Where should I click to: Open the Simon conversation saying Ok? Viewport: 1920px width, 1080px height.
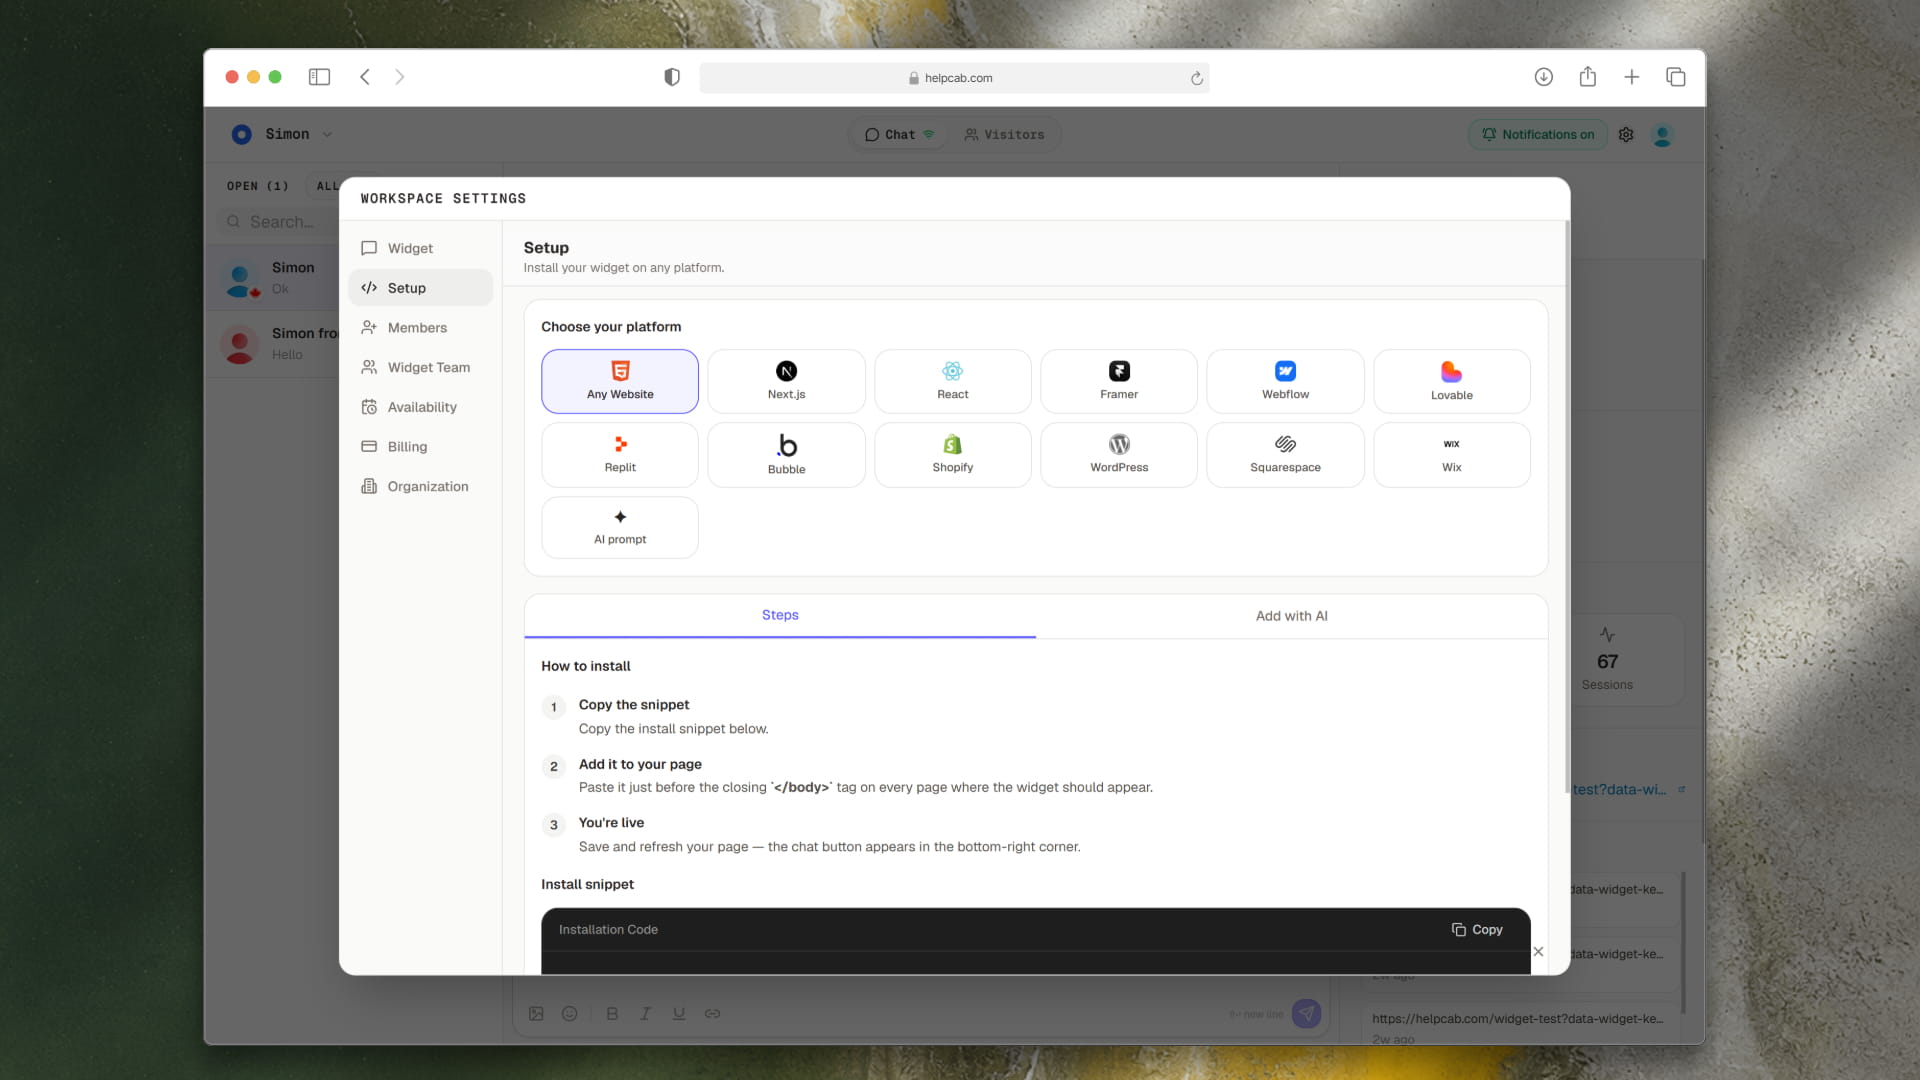273,278
